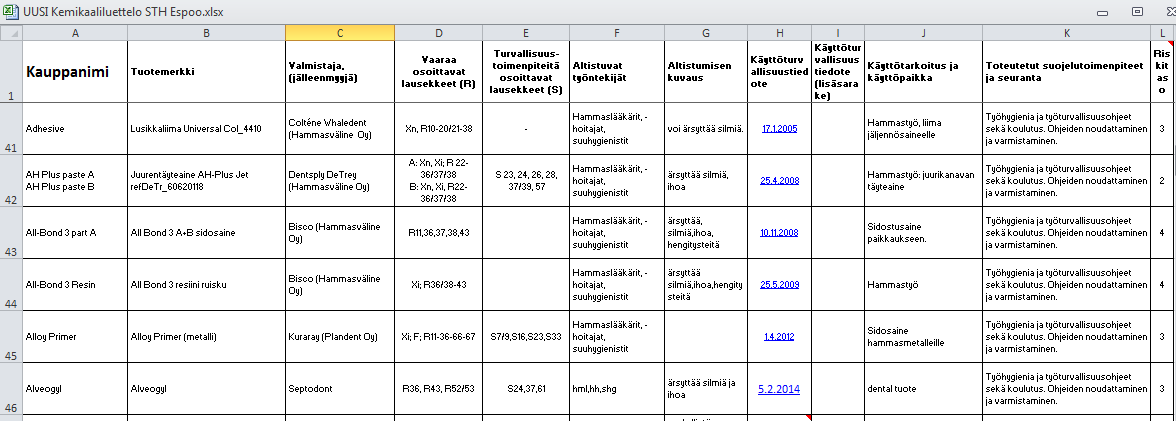1176x421 pixels.
Task: Select column A header
Action: [x=75, y=32]
